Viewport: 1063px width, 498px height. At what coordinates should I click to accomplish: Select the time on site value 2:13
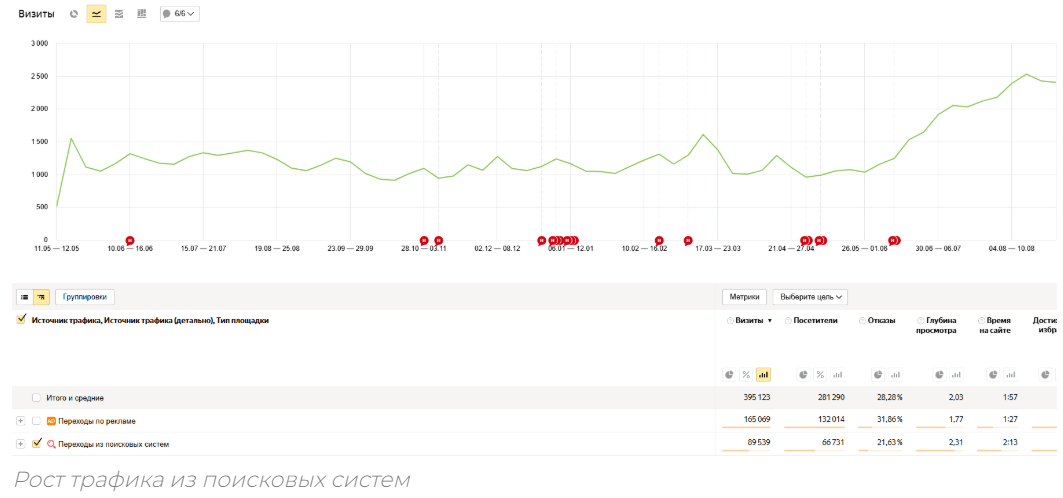pyautogui.click(x=1010, y=444)
